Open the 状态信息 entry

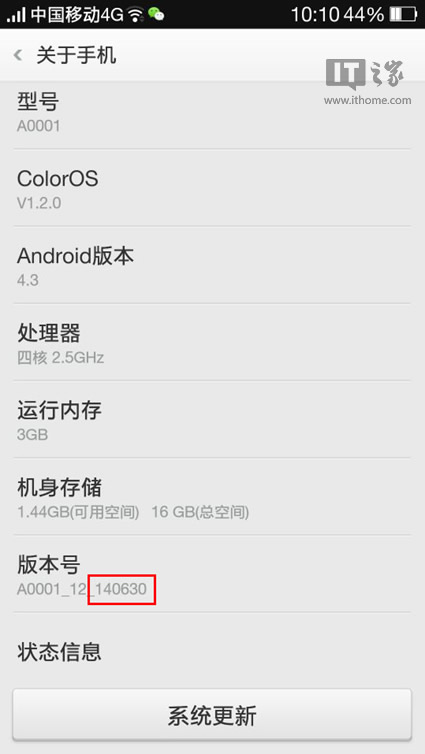click(x=212, y=651)
